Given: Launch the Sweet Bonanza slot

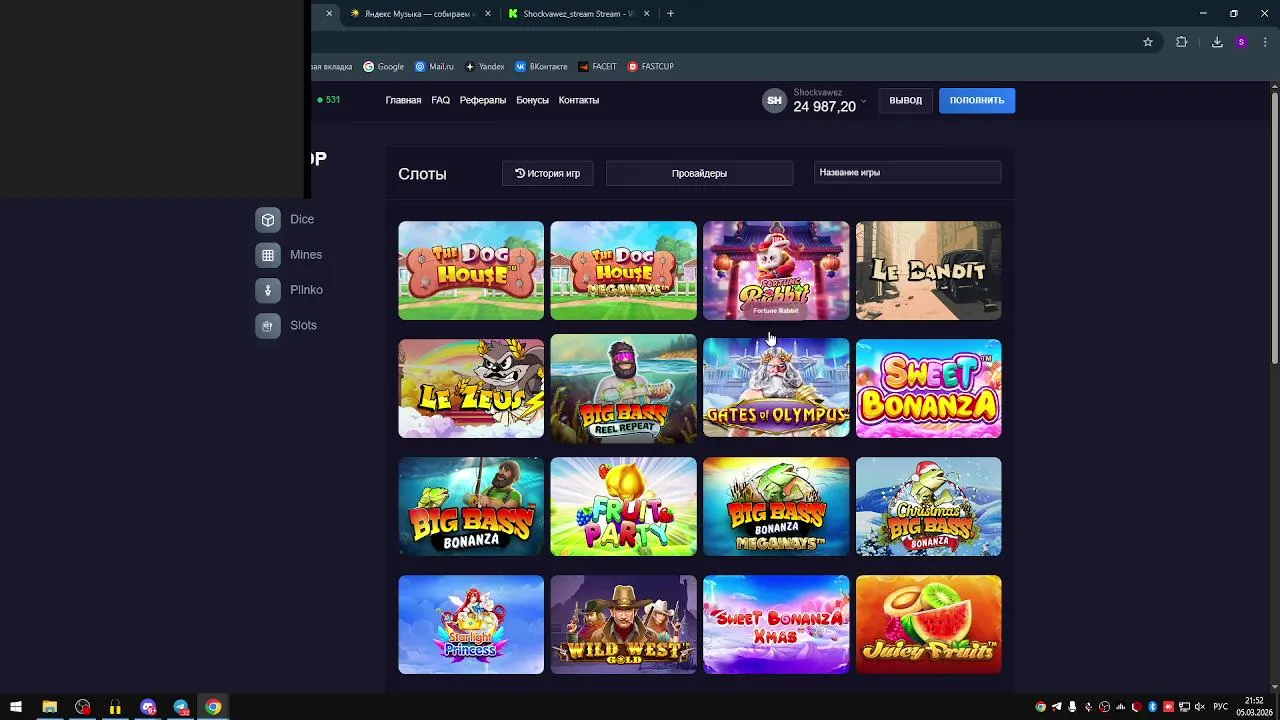Looking at the screenshot, I should click(928, 388).
